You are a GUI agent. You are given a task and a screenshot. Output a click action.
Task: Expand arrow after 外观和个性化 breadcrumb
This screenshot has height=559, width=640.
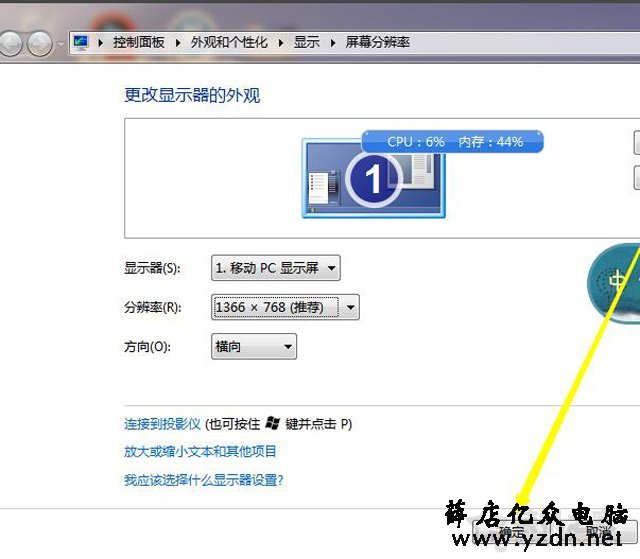tap(281, 42)
